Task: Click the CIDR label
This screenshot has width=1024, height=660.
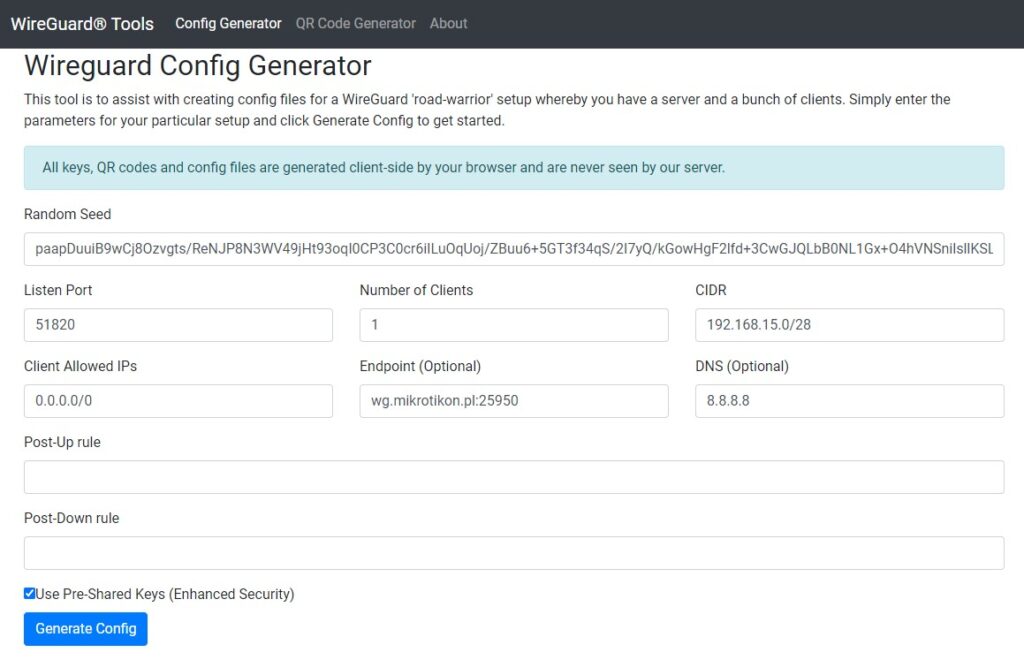Action: pyautogui.click(x=711, y=290)
